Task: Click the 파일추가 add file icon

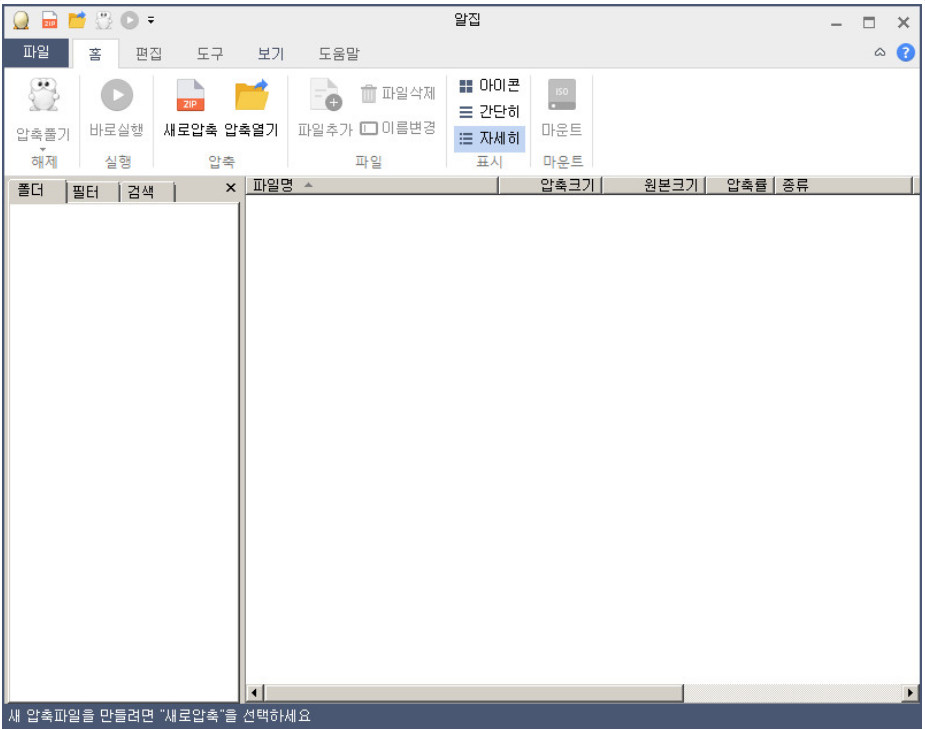Action: (326, 95)
